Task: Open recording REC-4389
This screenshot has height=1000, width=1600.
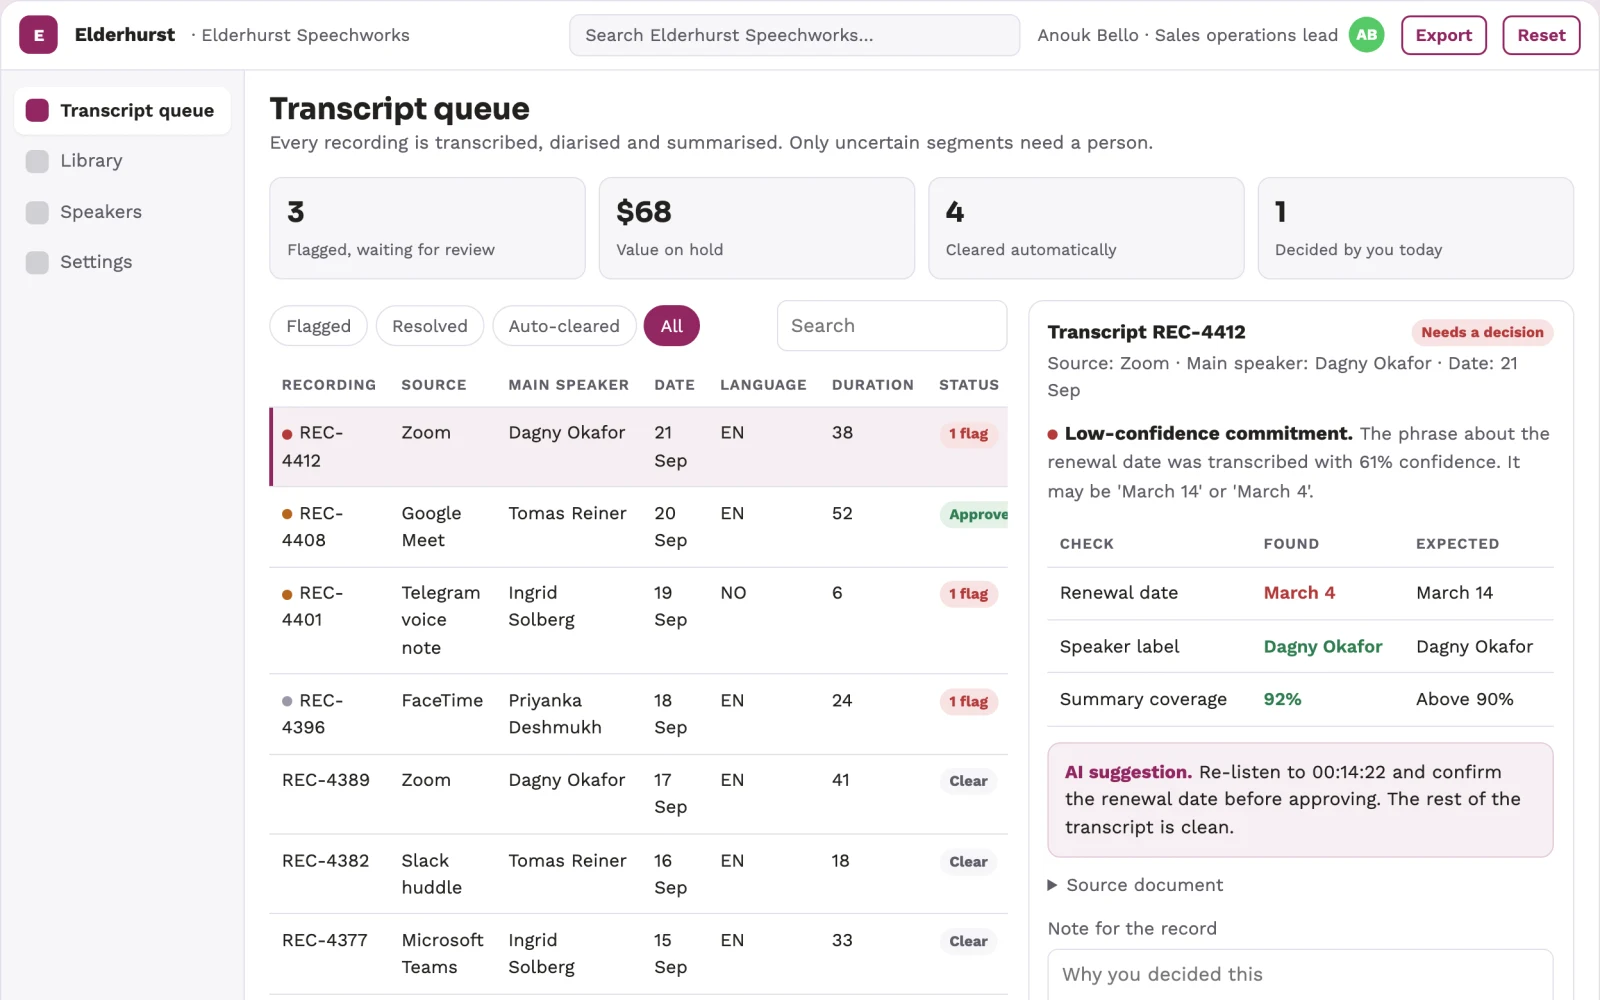Action: (639, 794)
